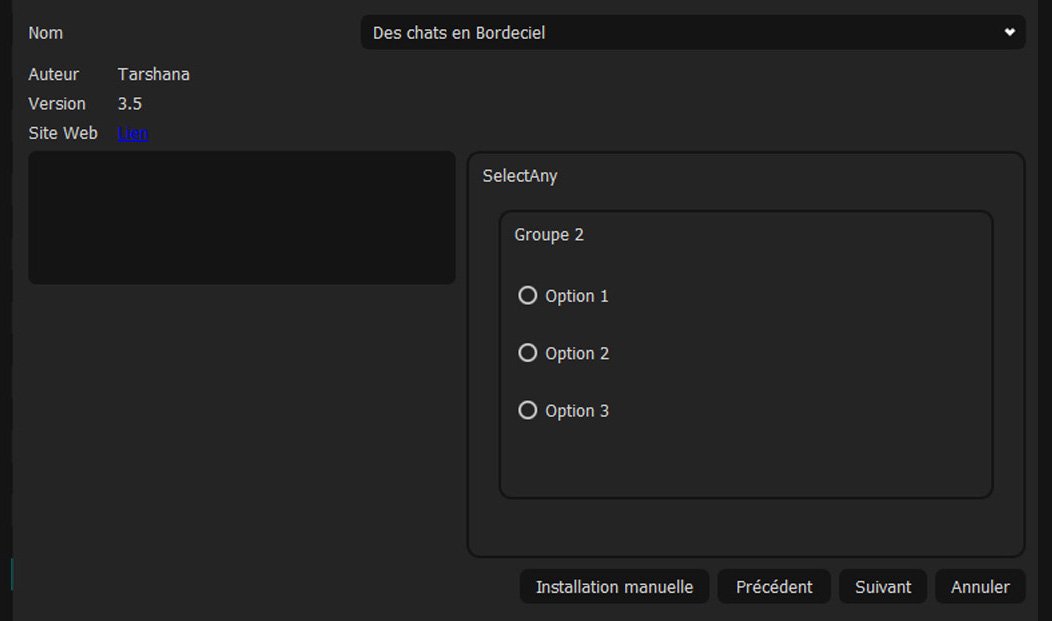Click the Option 1 text label
This screenshot has width=1052, height=621.
coord(577,296)
